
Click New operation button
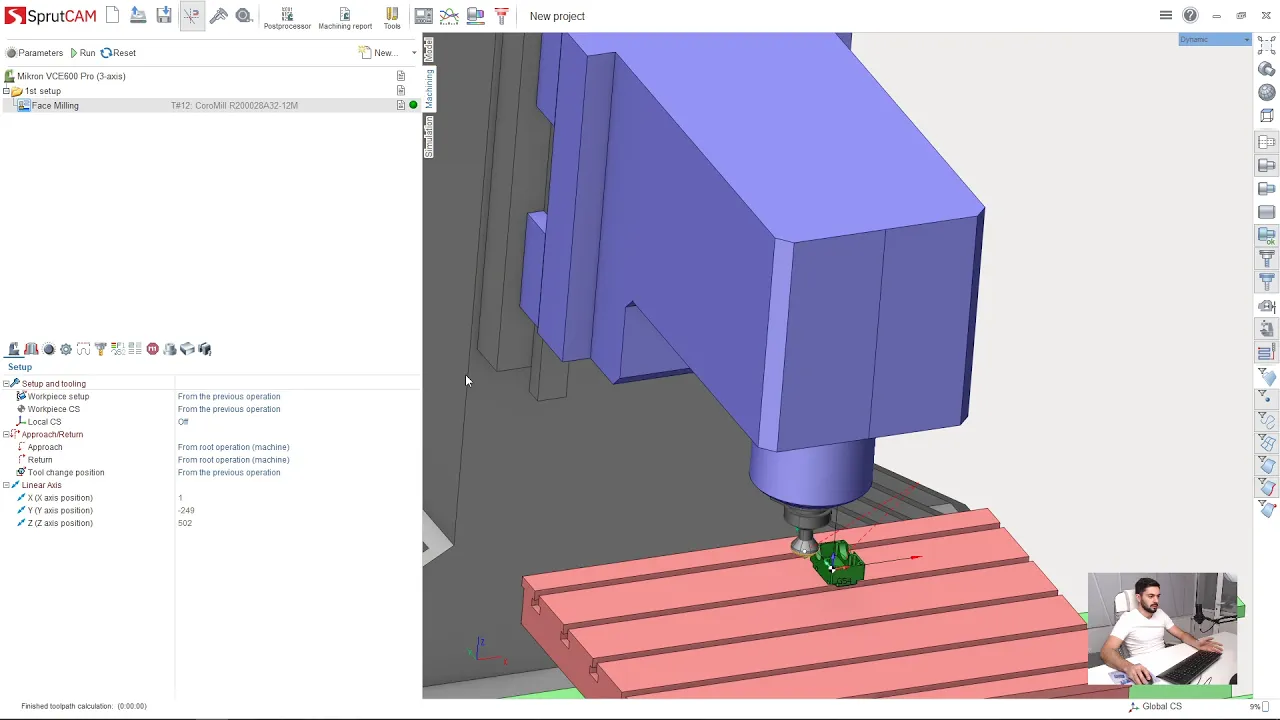tap(379, 53)
